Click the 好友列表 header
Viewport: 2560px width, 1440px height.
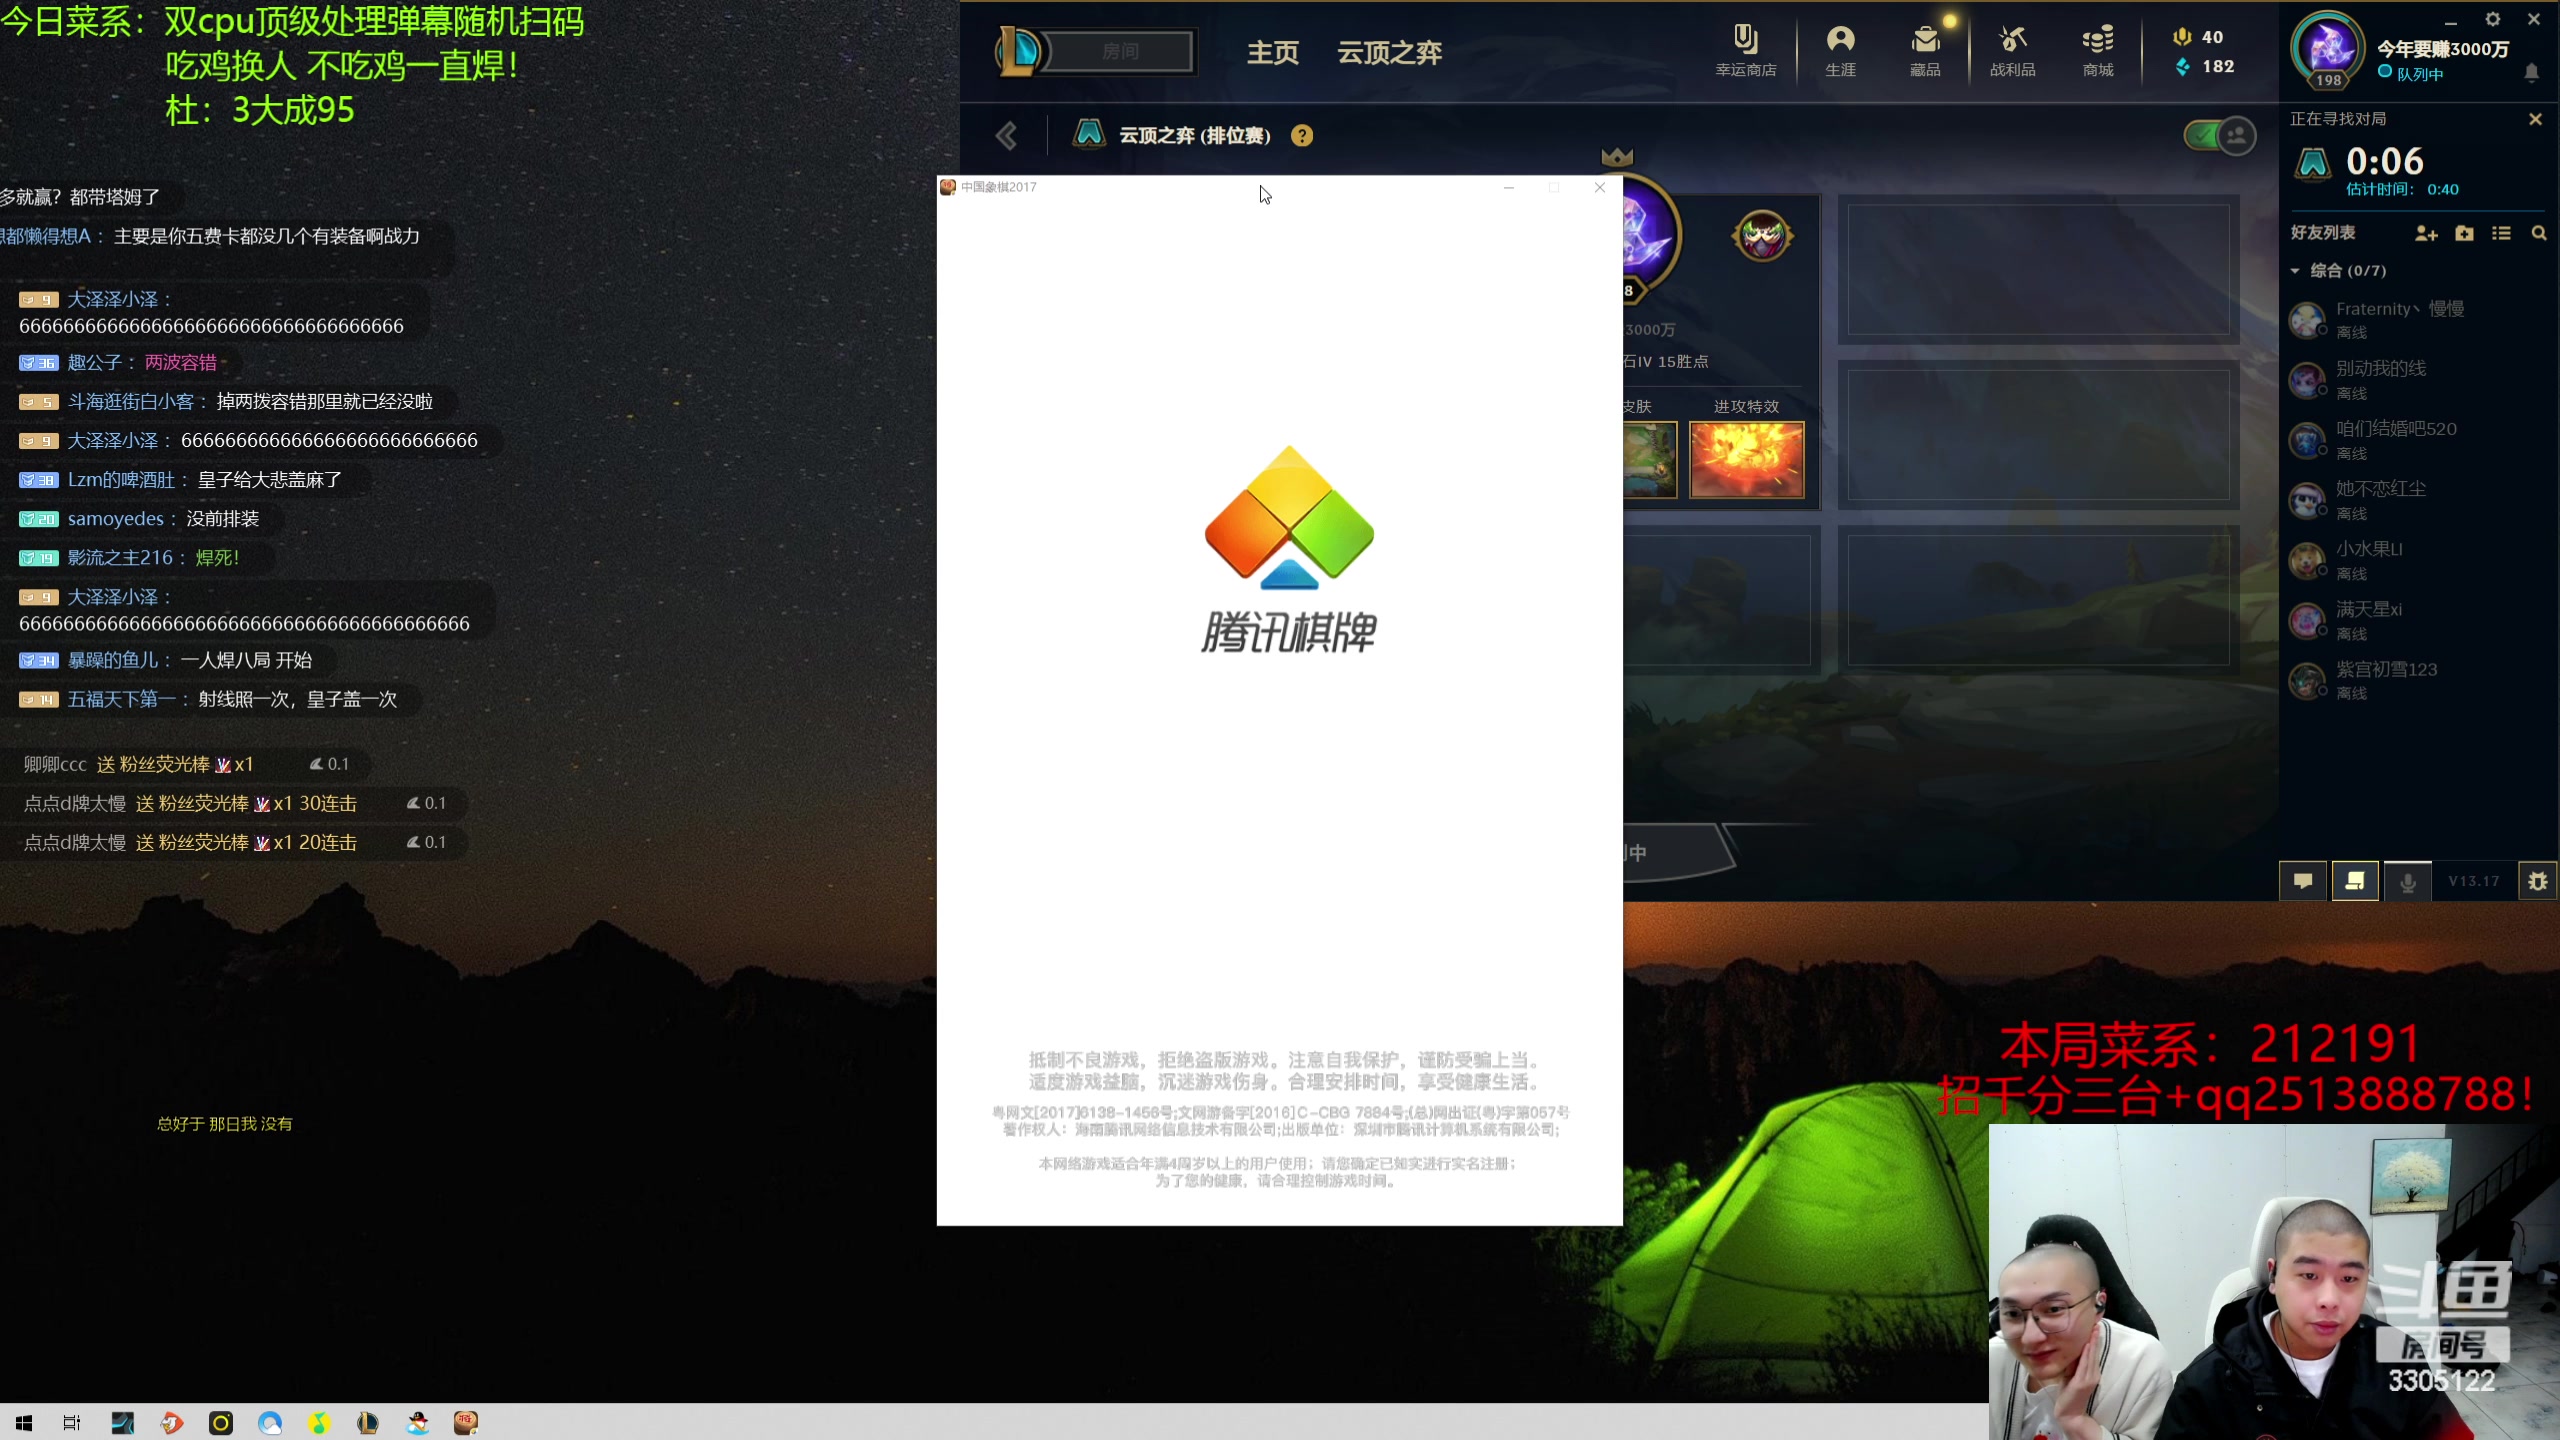click(2323, 232)
